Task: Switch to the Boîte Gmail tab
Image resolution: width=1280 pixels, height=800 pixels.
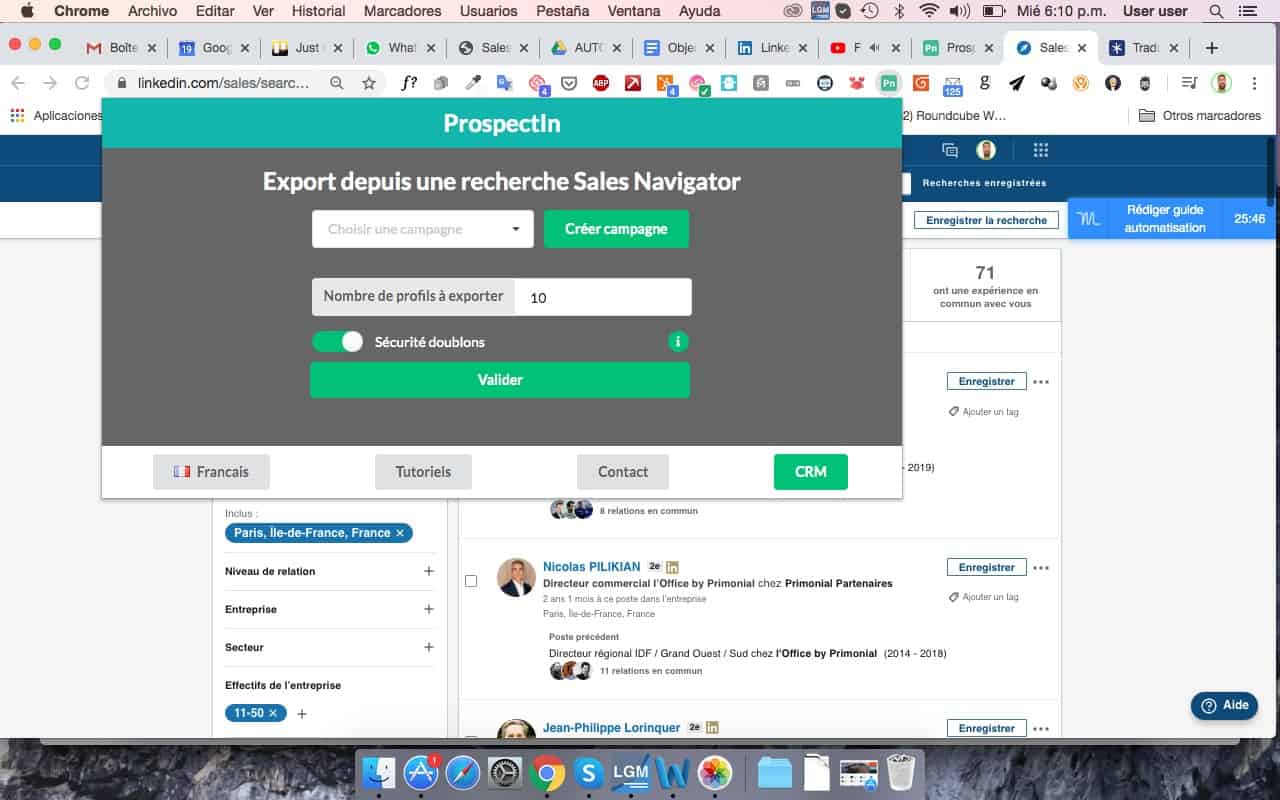Action: pyautogui.click(x=120, y=47)
